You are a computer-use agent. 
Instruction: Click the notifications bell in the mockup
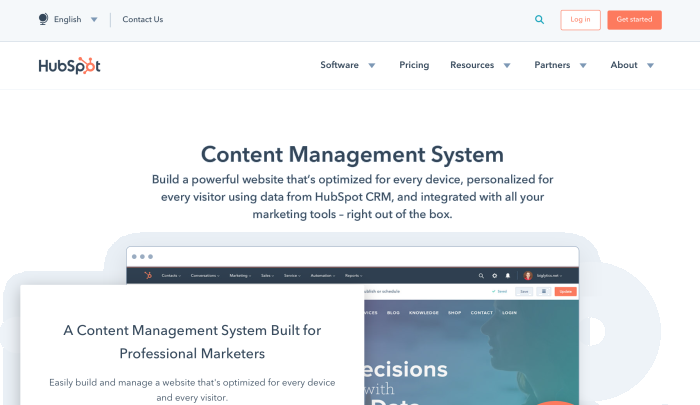point(508,276)
